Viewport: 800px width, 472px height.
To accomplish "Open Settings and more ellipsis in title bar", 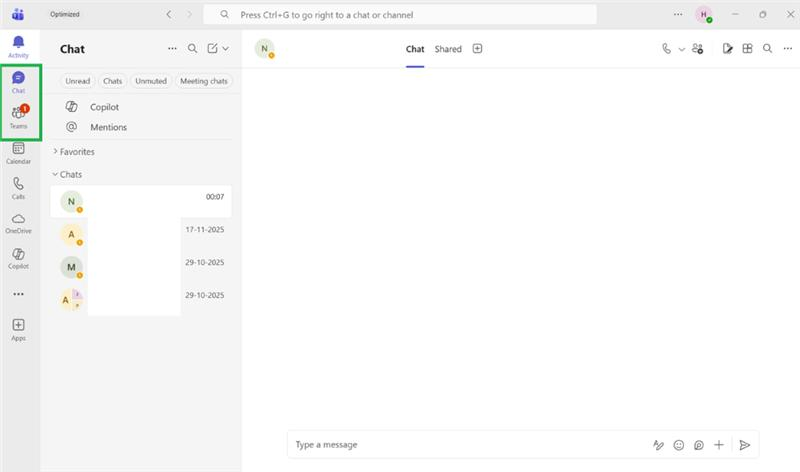I will 678,14.
